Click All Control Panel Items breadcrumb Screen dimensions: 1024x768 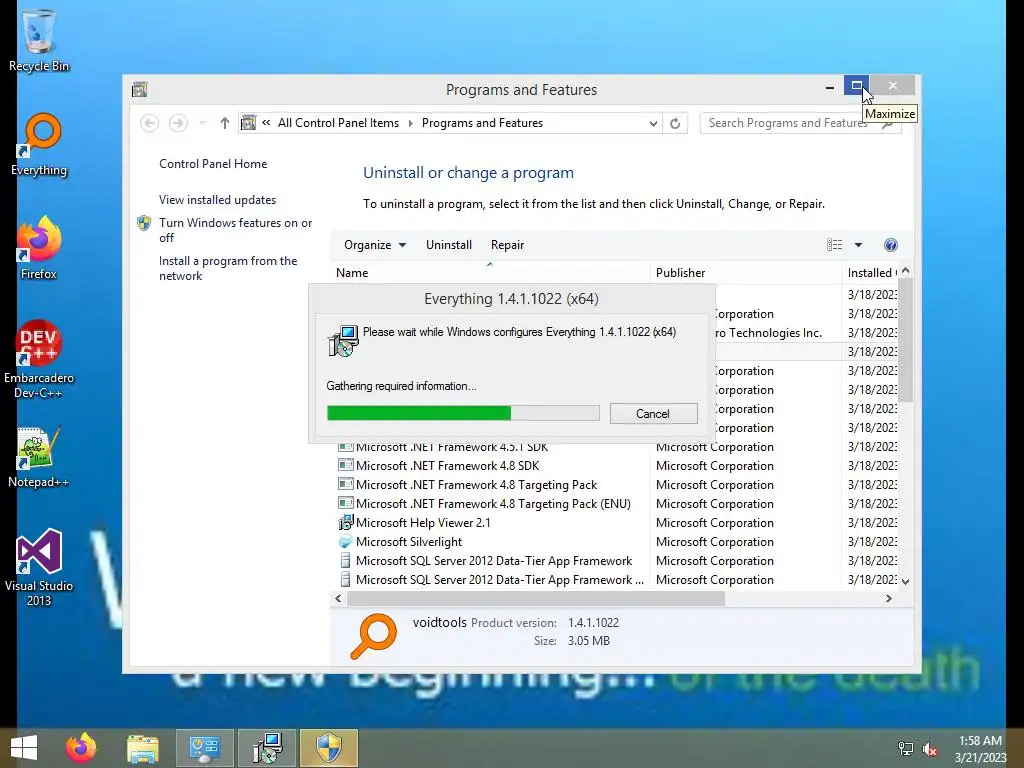click(x=338, y=123)
